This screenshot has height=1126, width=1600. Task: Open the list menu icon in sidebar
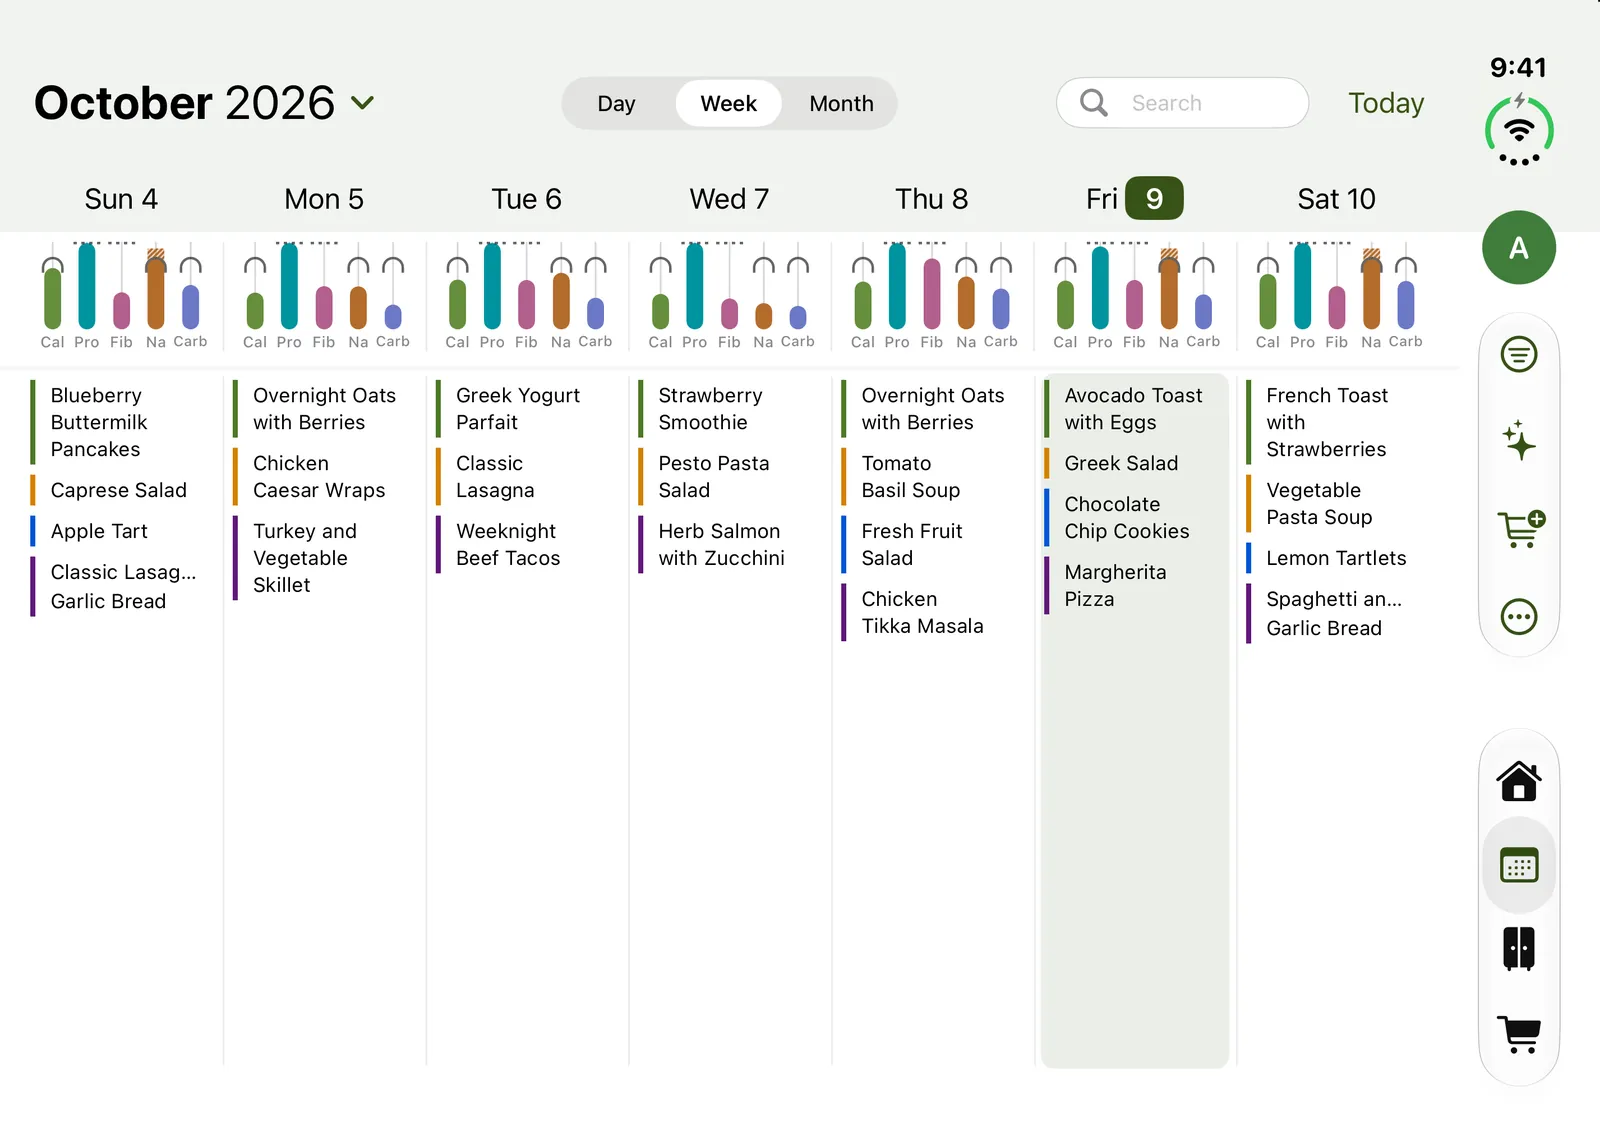(x=1518, y=354)
